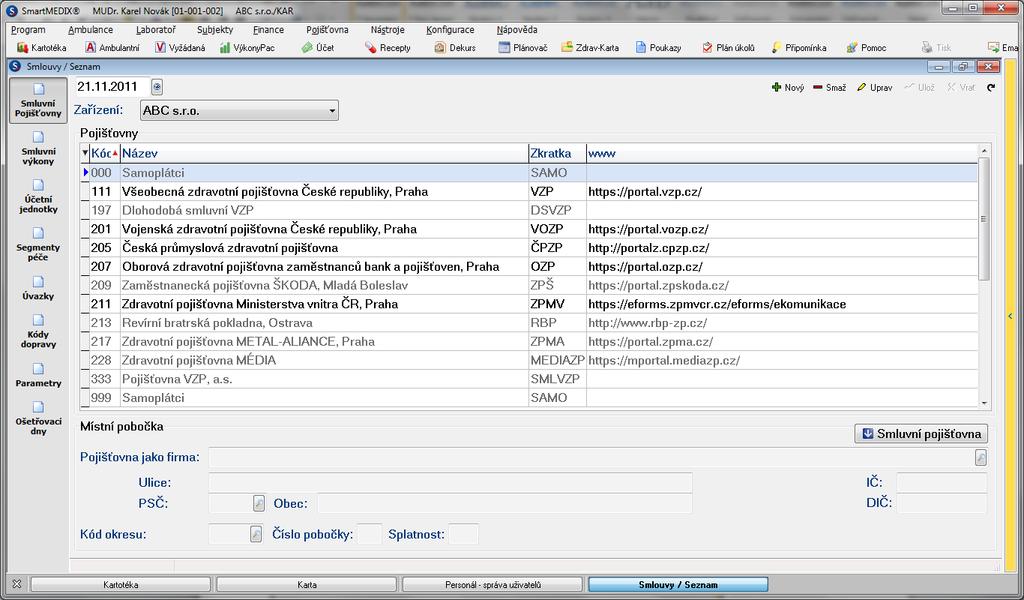Close tabs with the X icon at bottom left

[x=17, y=584]
